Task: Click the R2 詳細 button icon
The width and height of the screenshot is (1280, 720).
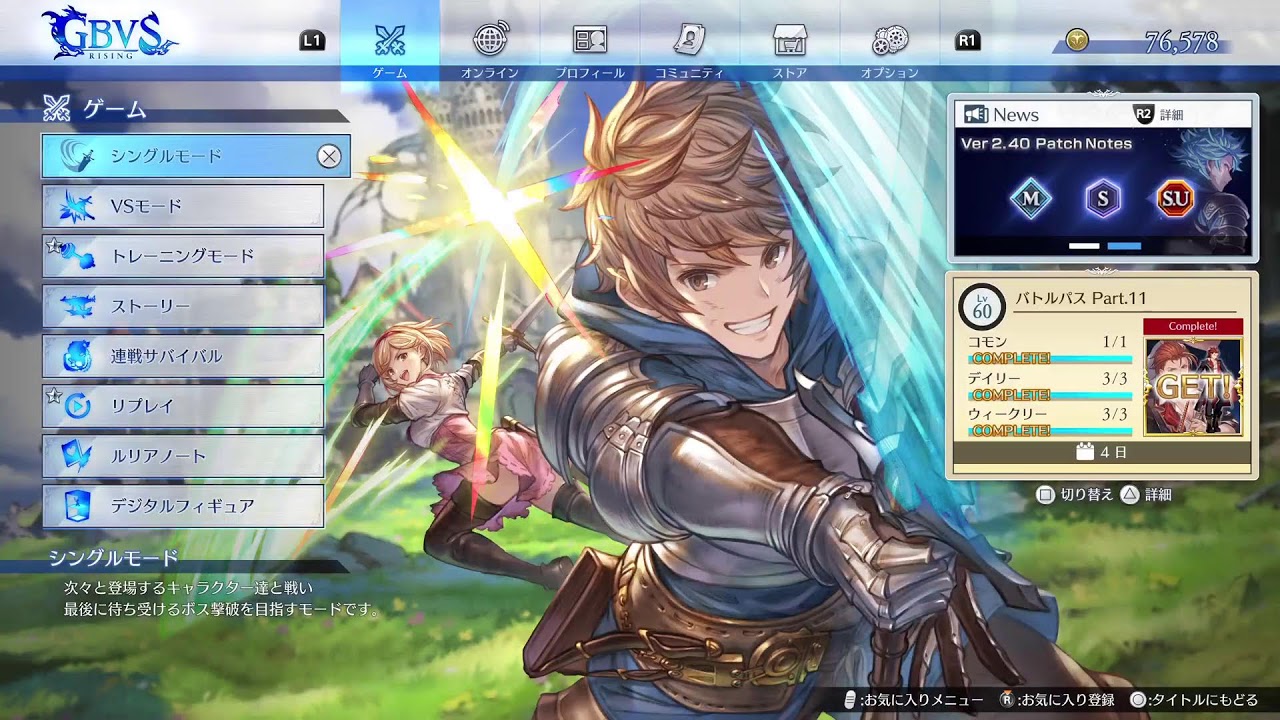Action: click(x=1144, y=114)
